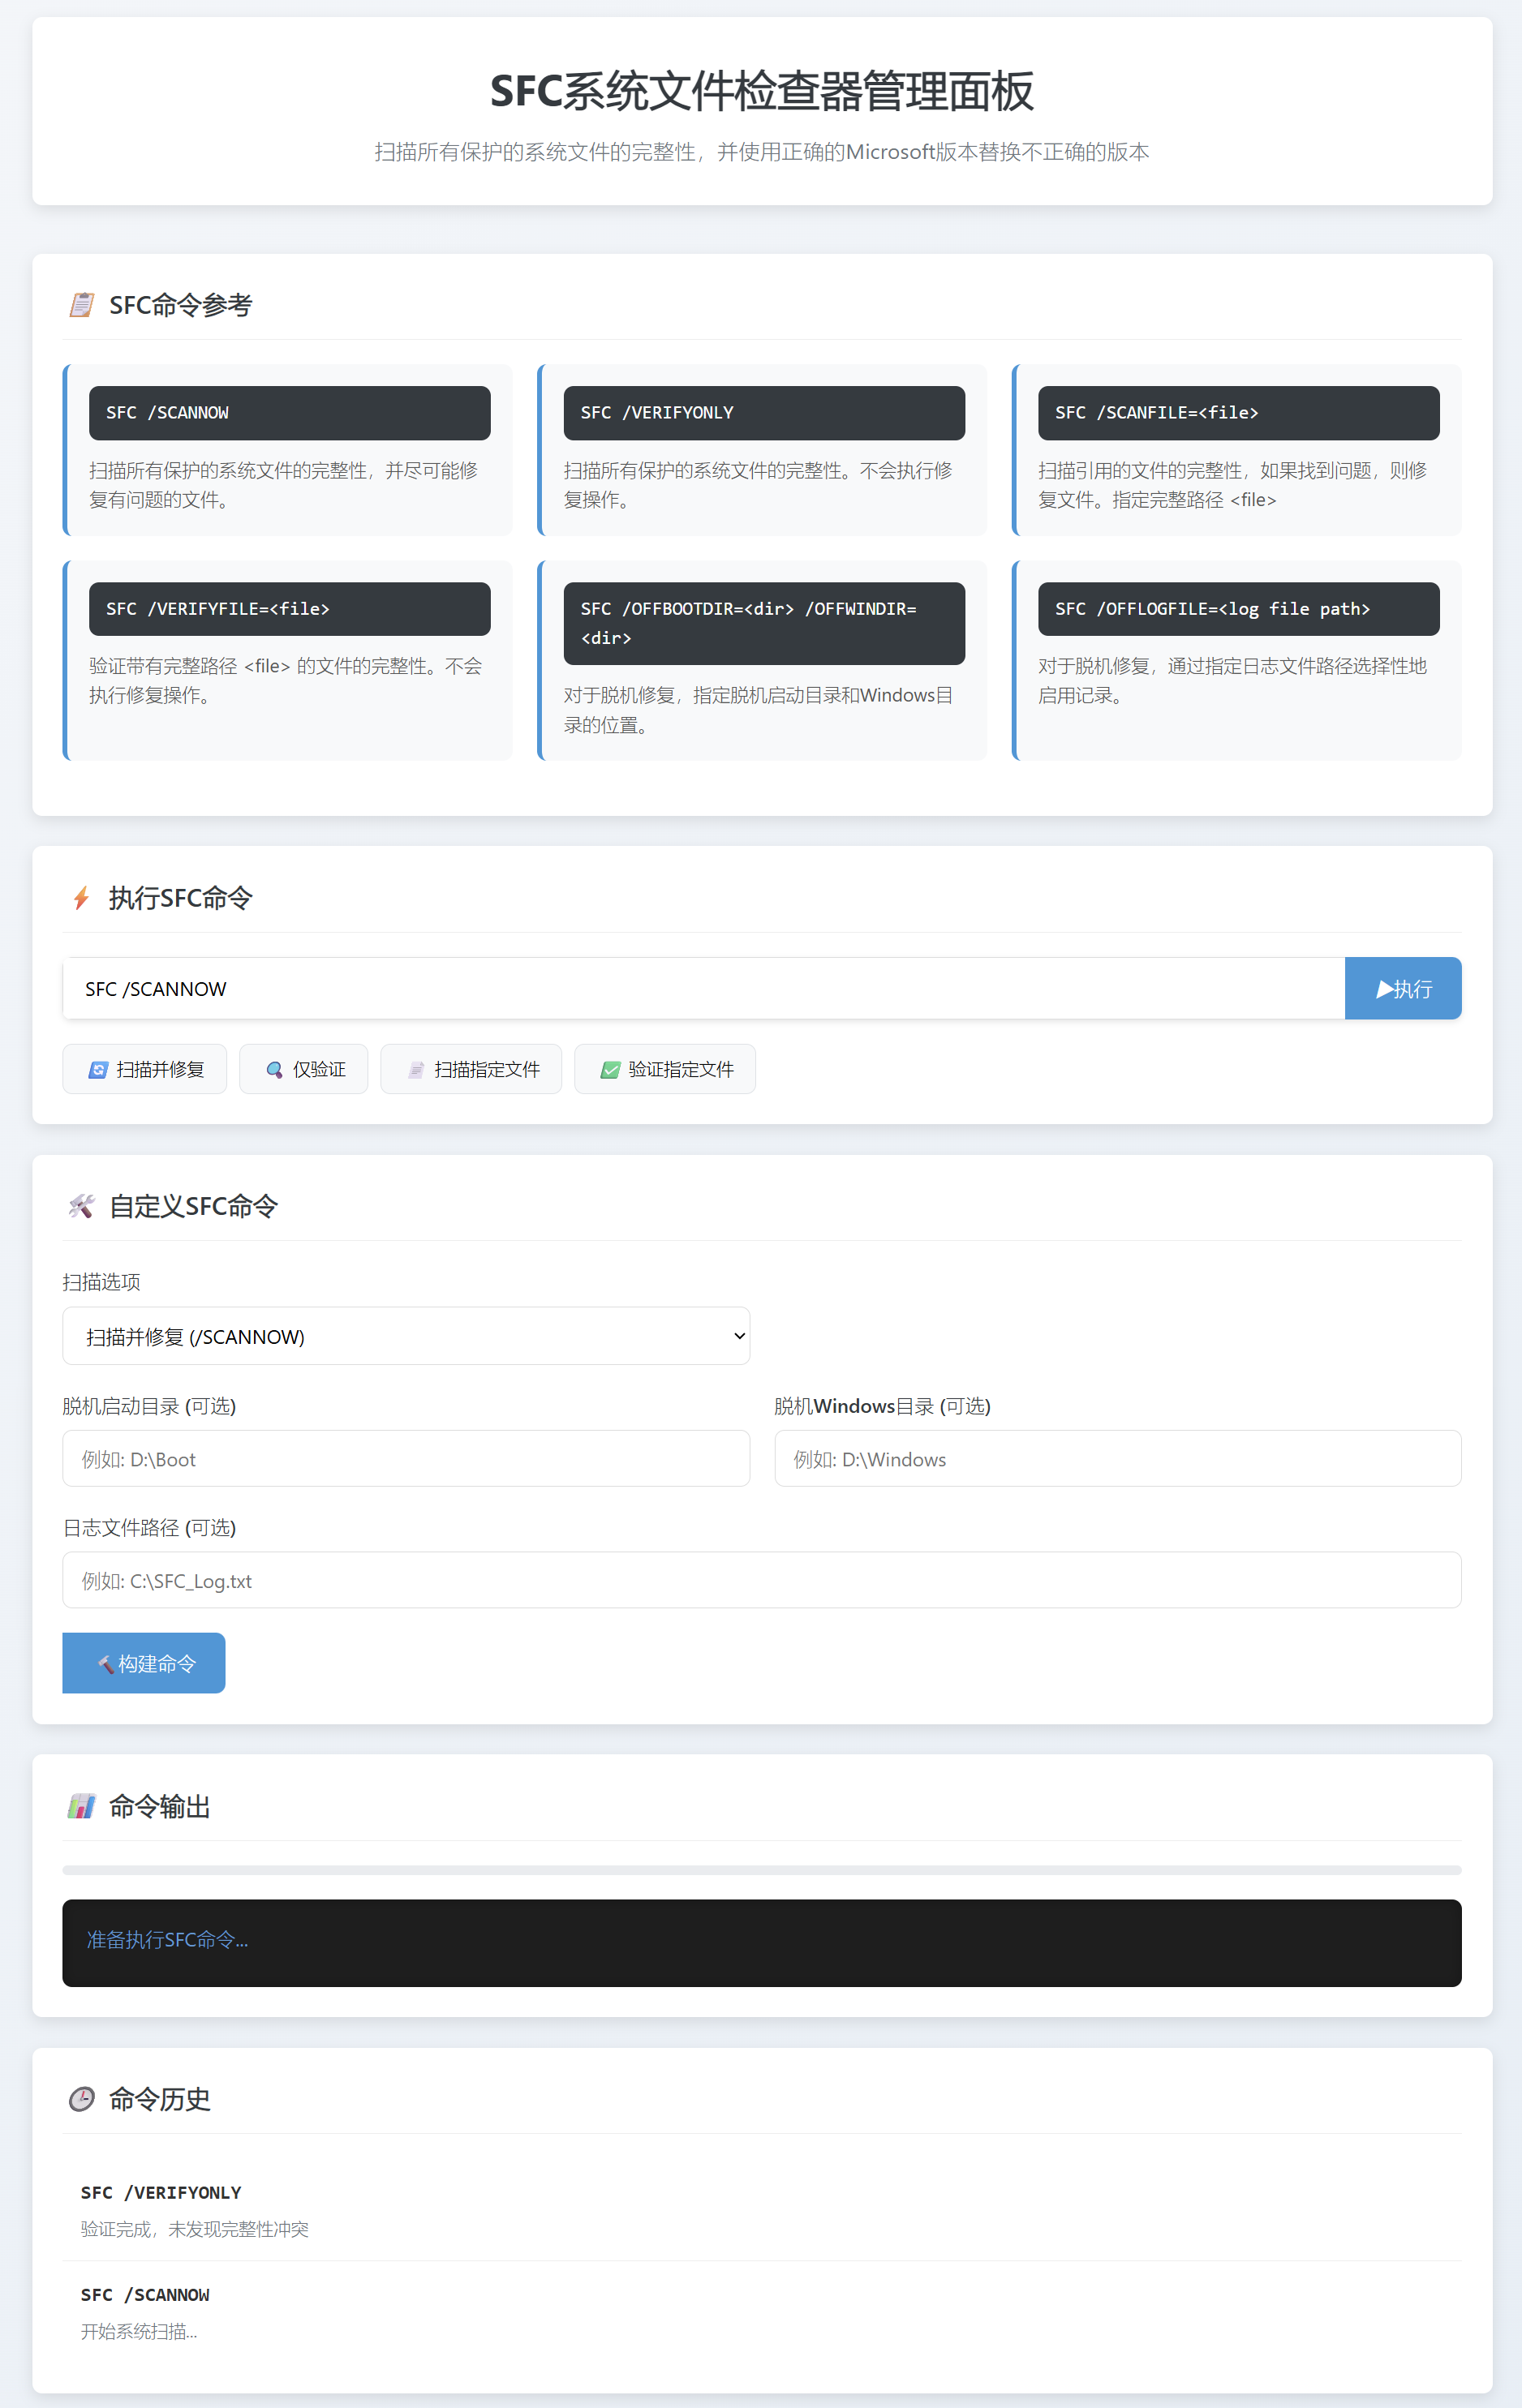Click the 验证完成，未发现完整性冲突 history result
The width and height of the screenshot is (1522, 2408).
[195, 2229]
